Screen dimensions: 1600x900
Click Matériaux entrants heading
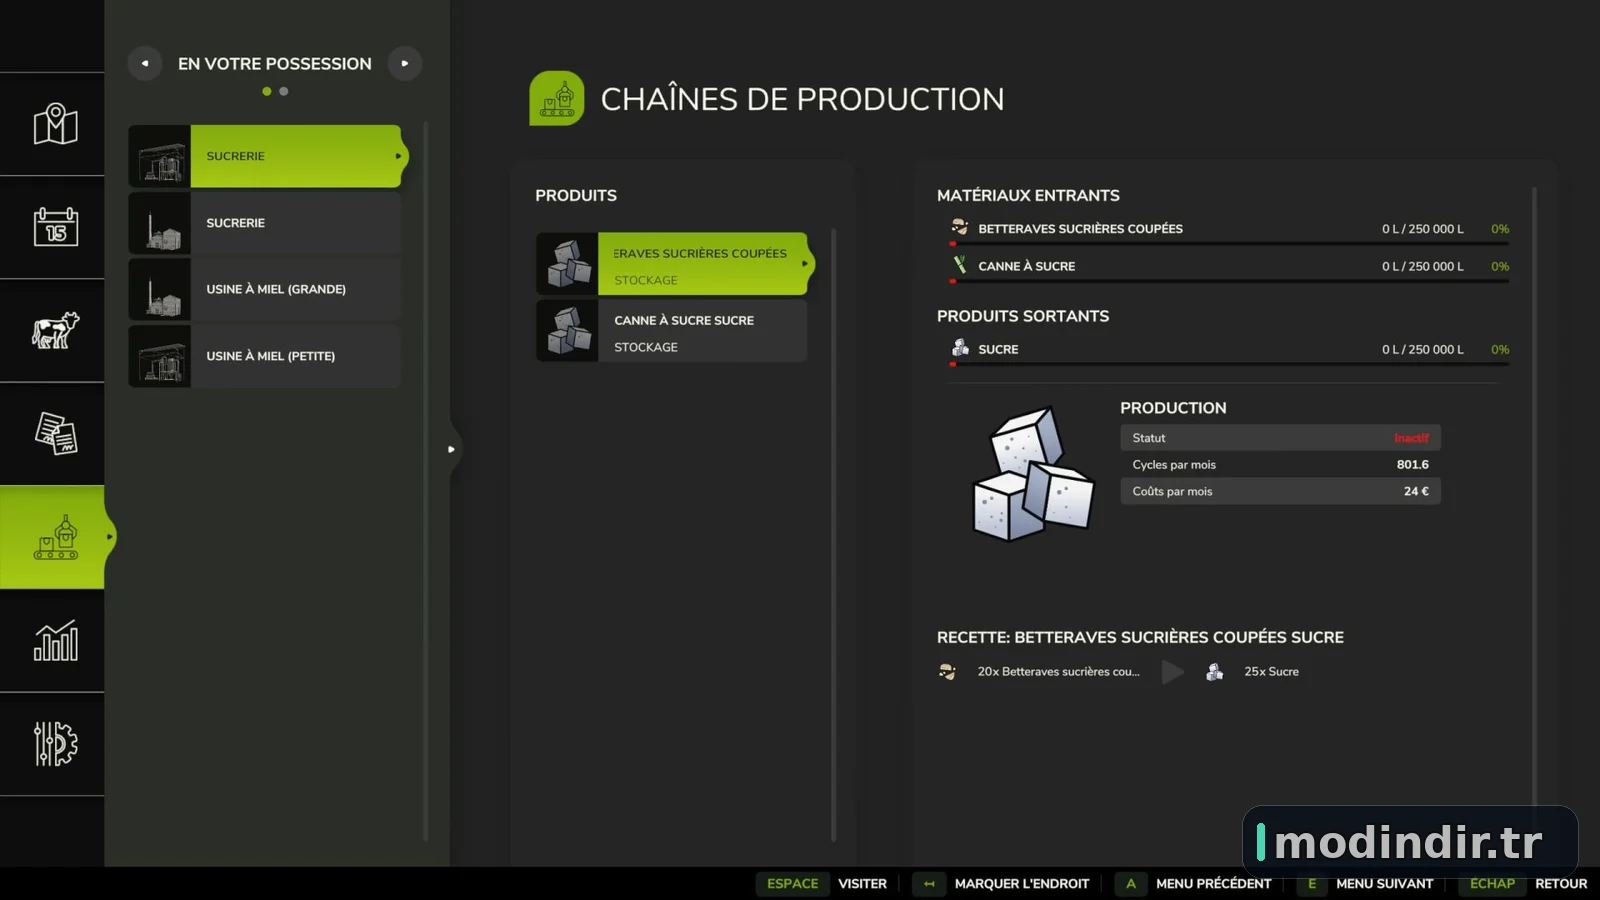[x=1028, y=196]
